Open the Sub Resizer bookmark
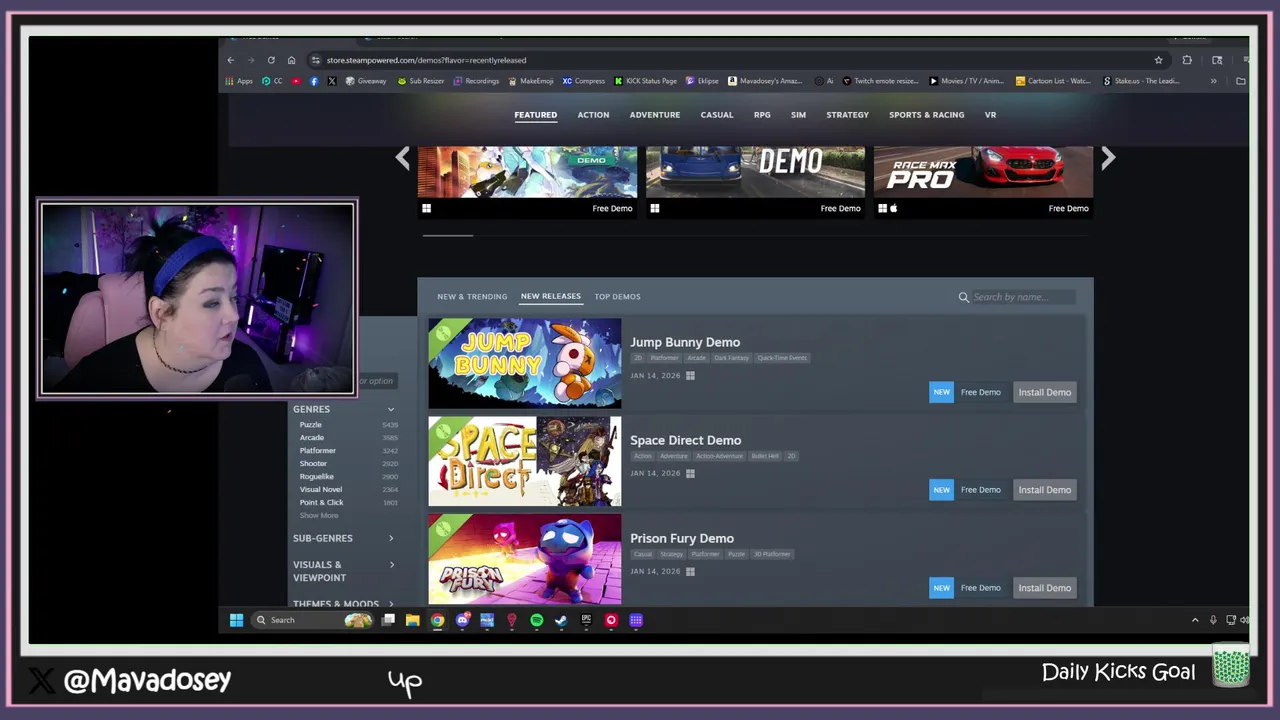The image size is (1280, 720). [421, 81]
